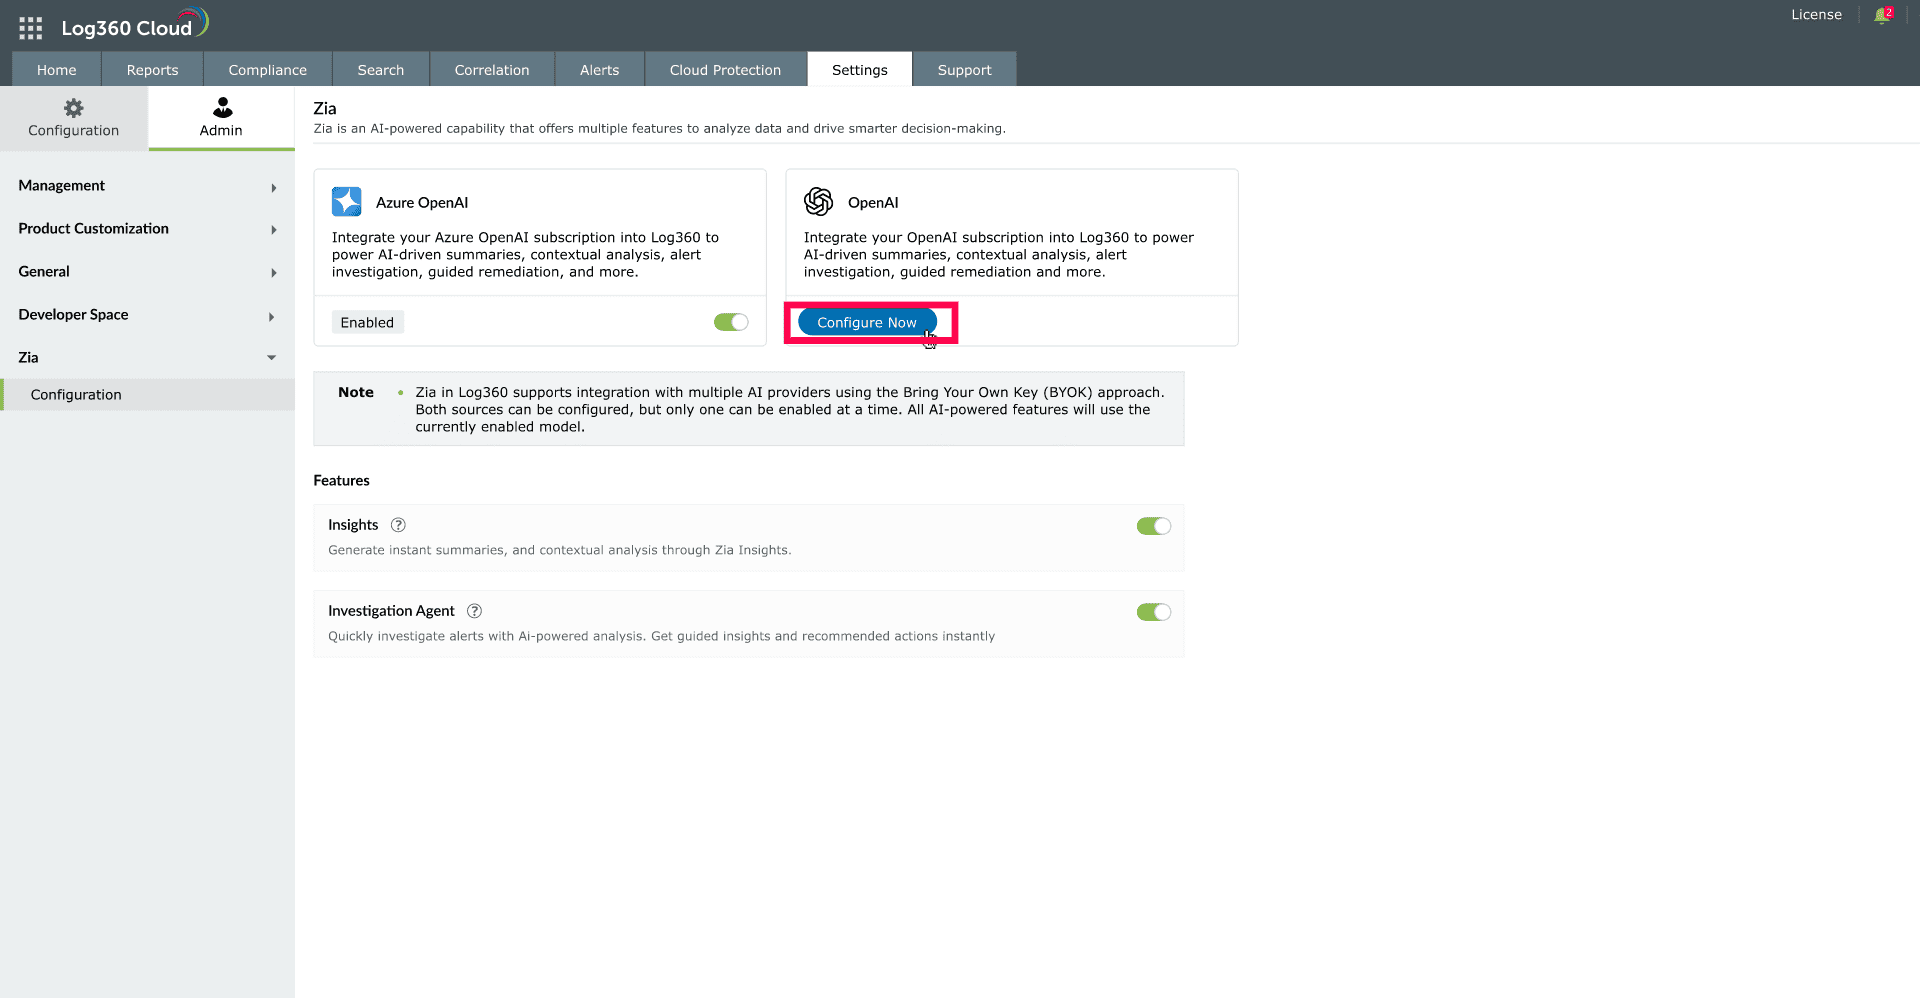Expand the General section
Viewport: 1920px width, 998px height.
point(147,272)
